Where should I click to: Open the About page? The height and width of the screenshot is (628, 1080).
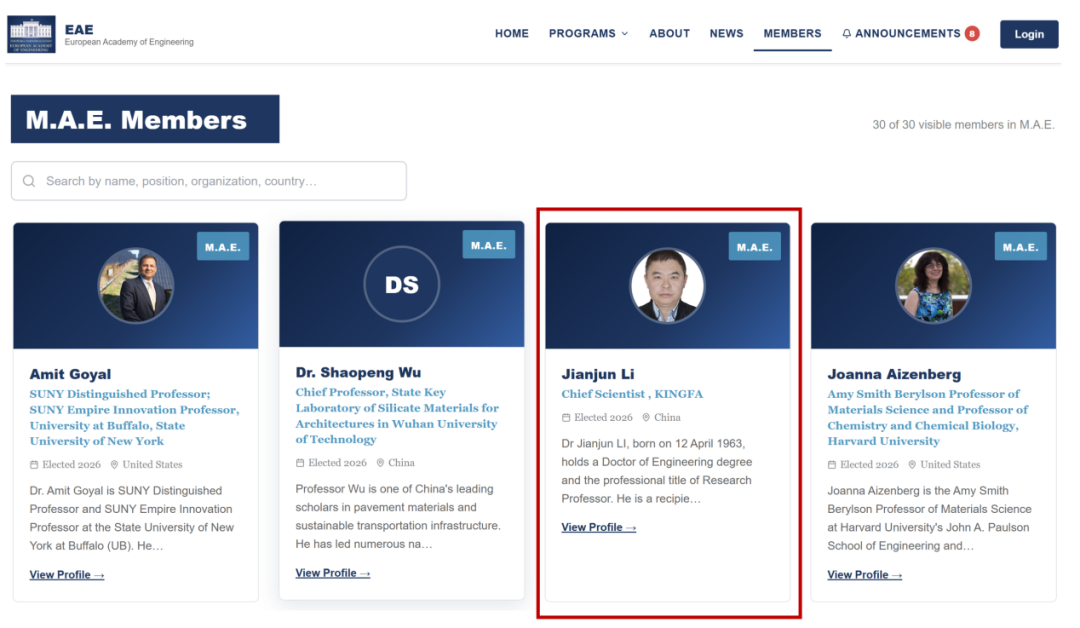pos(669,34)
